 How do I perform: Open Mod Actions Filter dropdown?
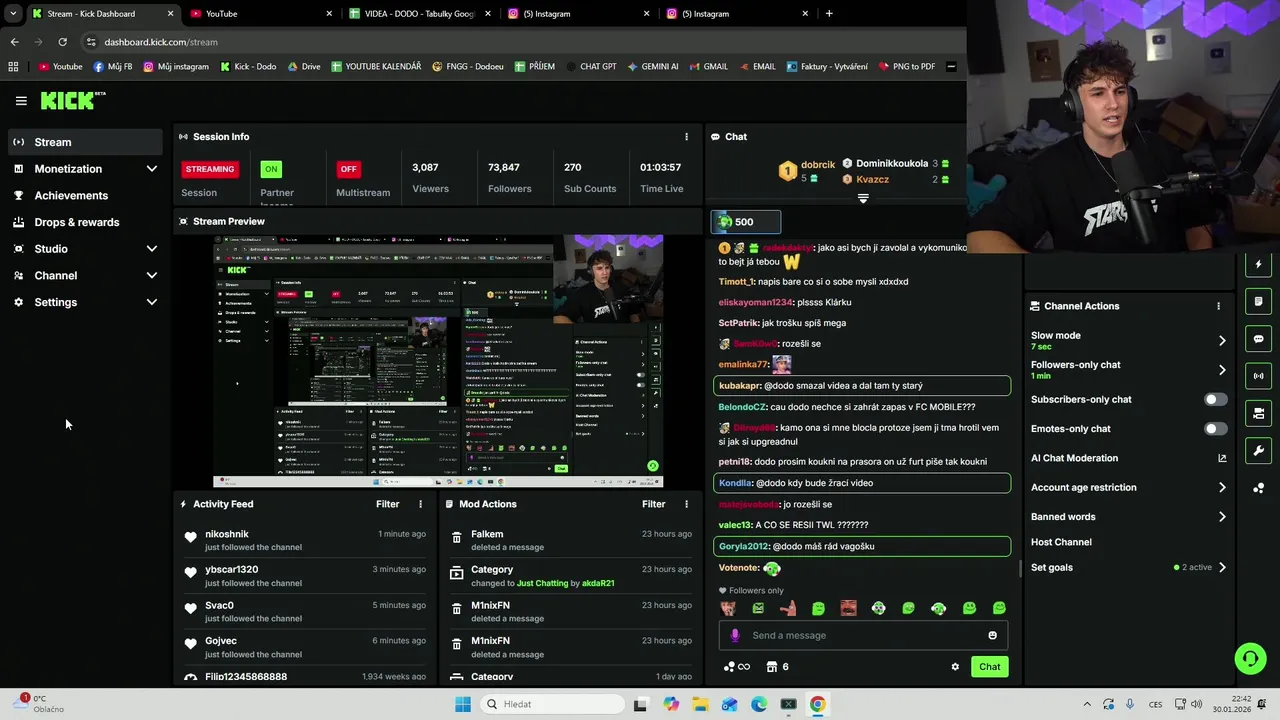pos(653,504)
